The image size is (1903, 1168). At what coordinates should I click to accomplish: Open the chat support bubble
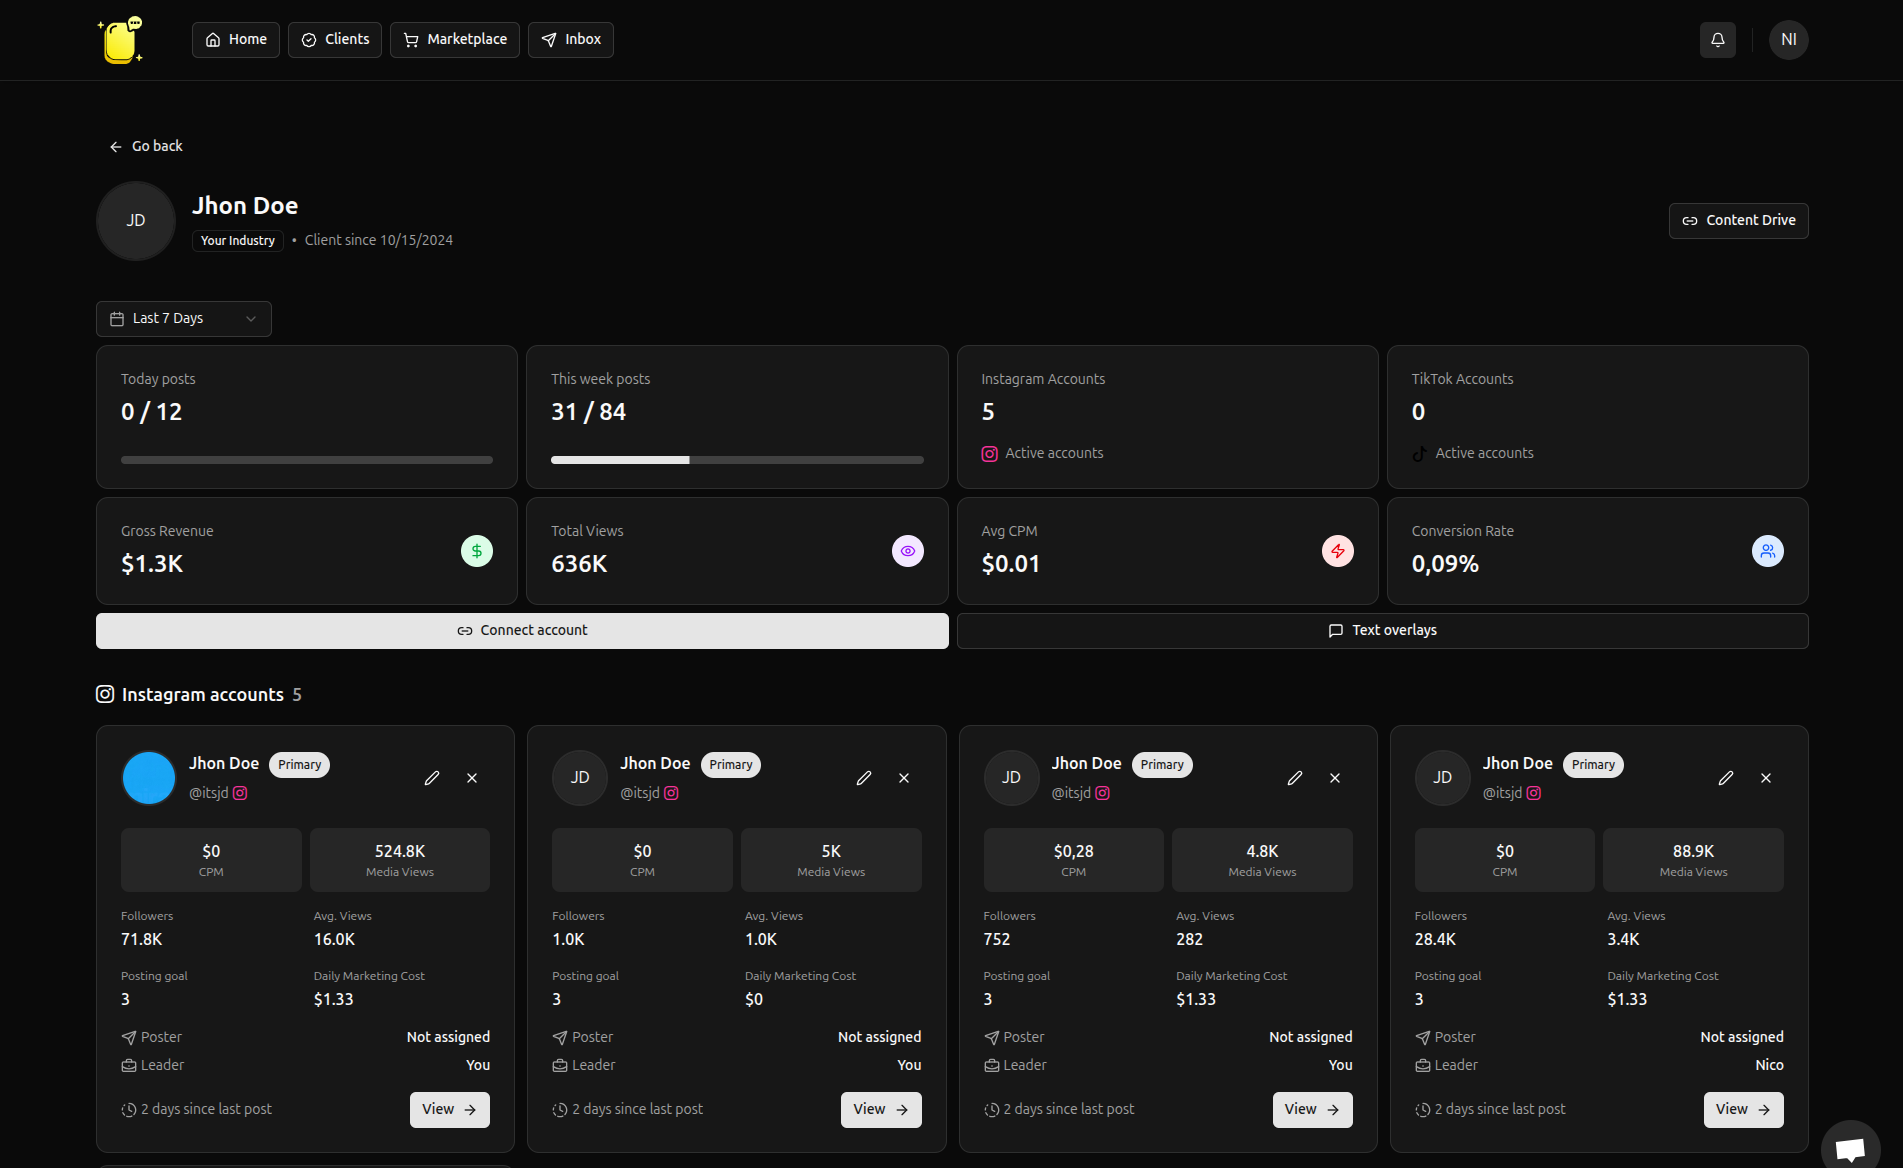1850,1147
